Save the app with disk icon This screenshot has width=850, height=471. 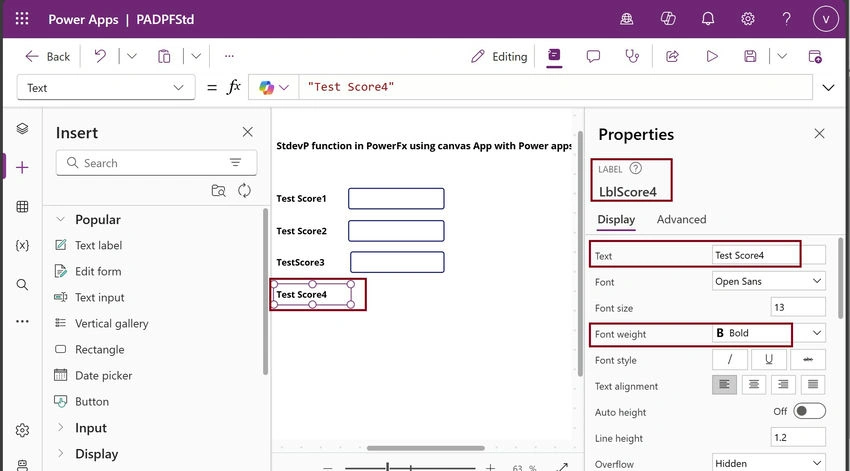click(x=750, y=56)
